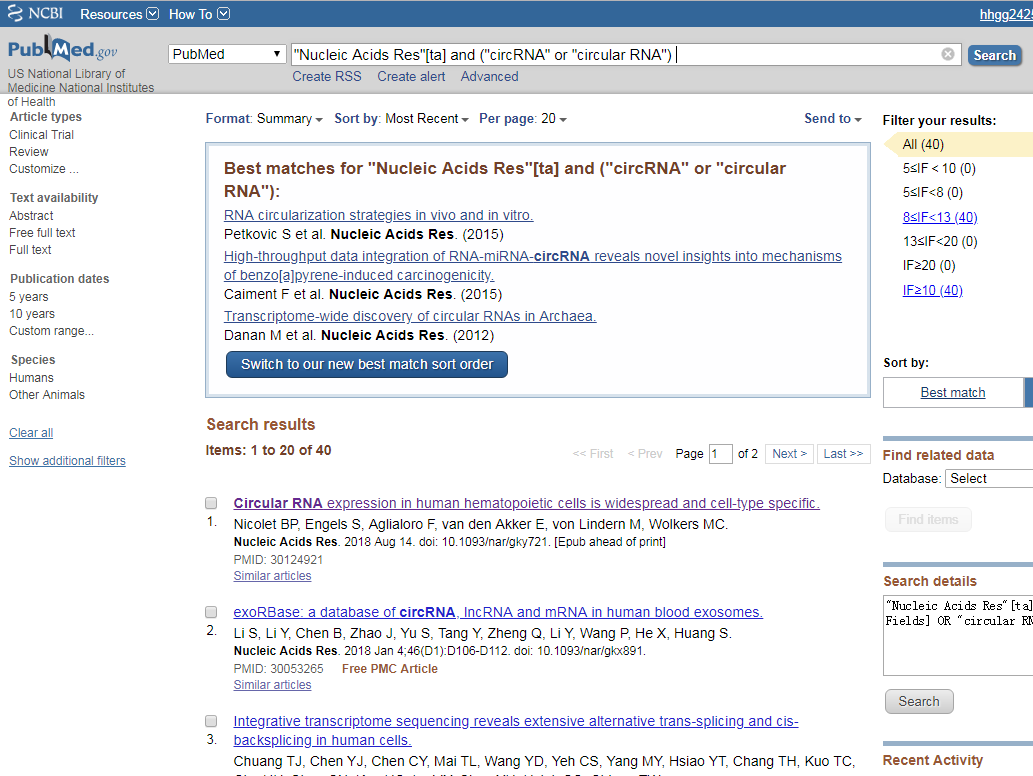Click Create RSS link
Image resolution: width=1033 pixels, height=776 pixels.
tap(327, 77)
